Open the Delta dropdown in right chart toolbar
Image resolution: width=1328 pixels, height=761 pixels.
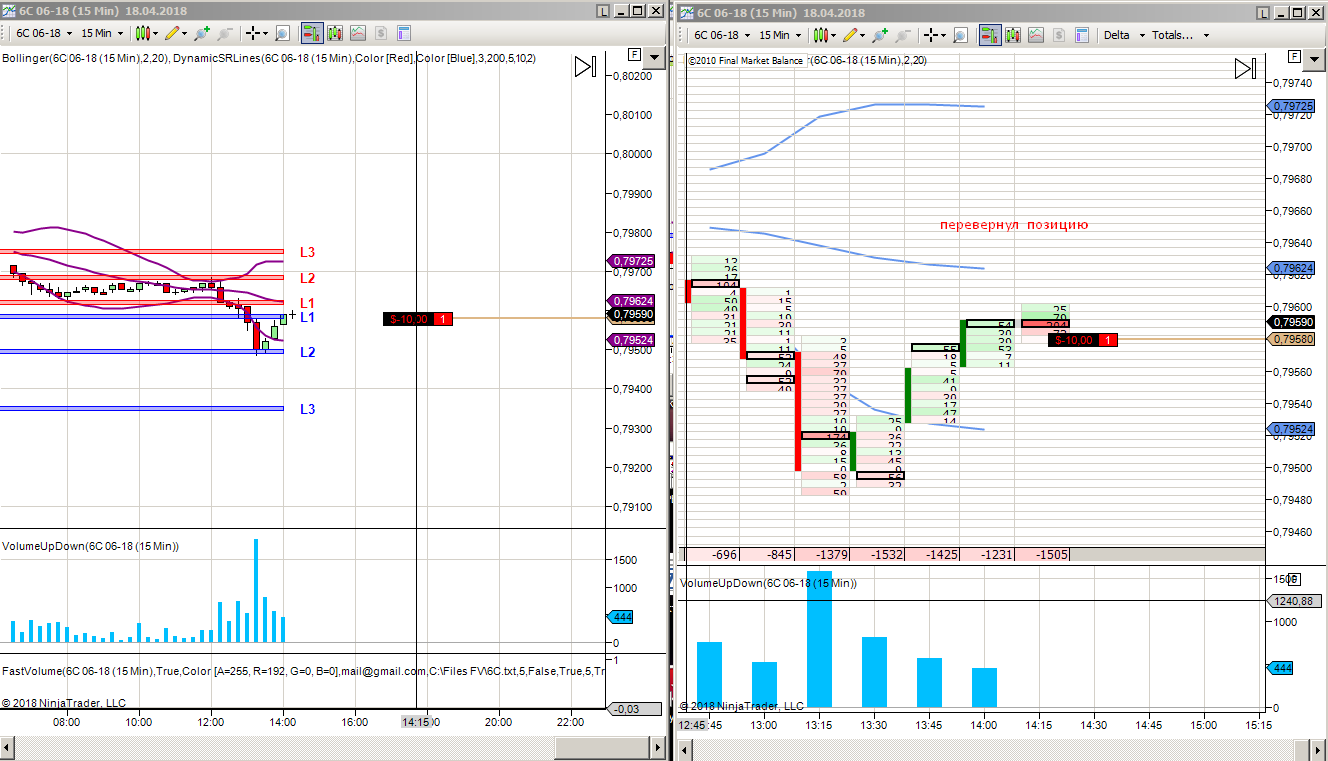pyautogui.click(x=1122, y=35)
